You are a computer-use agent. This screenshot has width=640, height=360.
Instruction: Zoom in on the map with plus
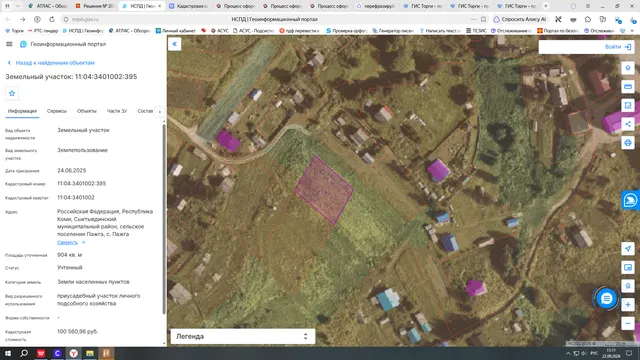pyautogui.click(x=628, y=305)
